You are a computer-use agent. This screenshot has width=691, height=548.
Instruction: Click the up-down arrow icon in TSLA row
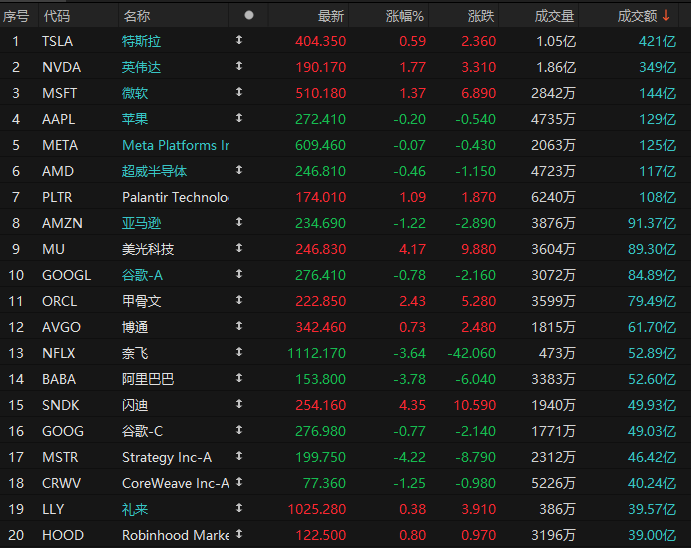pos(239,40)
